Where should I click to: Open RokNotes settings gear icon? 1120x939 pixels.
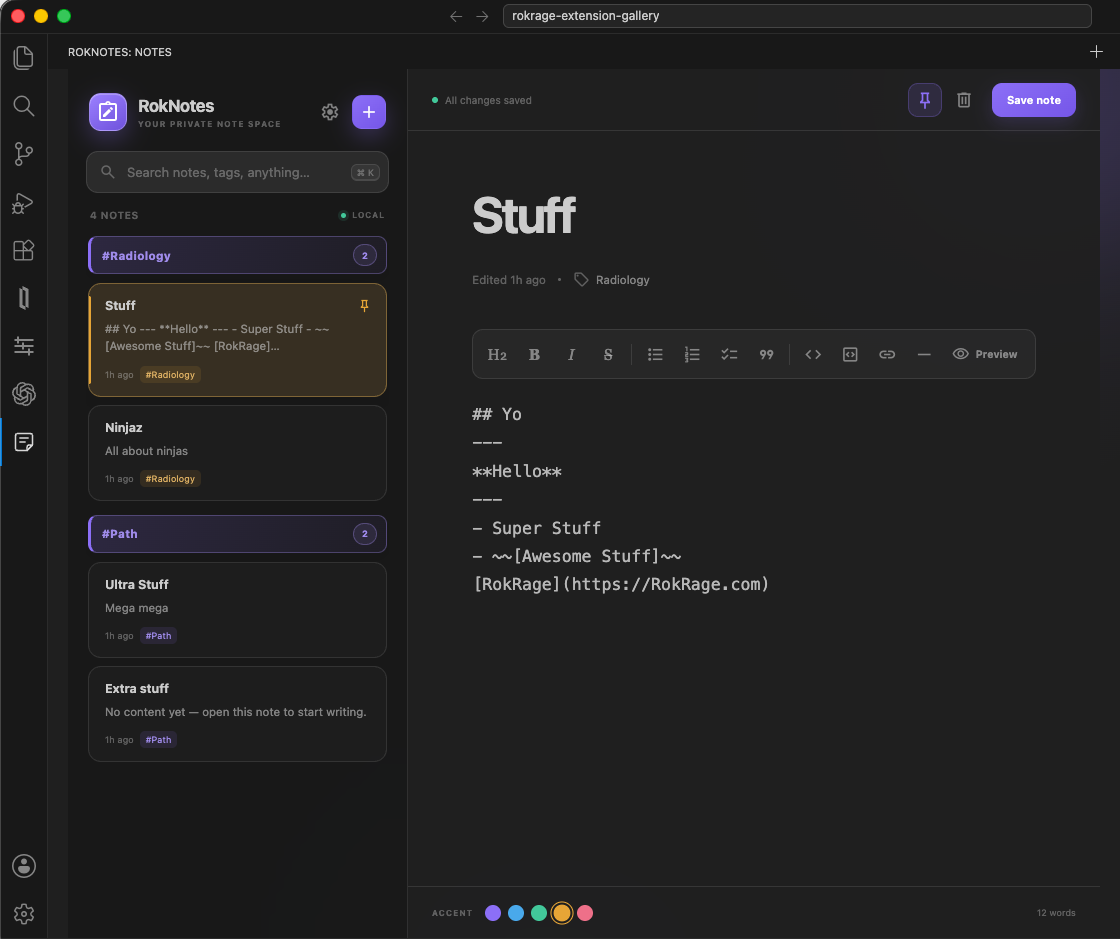329,112
